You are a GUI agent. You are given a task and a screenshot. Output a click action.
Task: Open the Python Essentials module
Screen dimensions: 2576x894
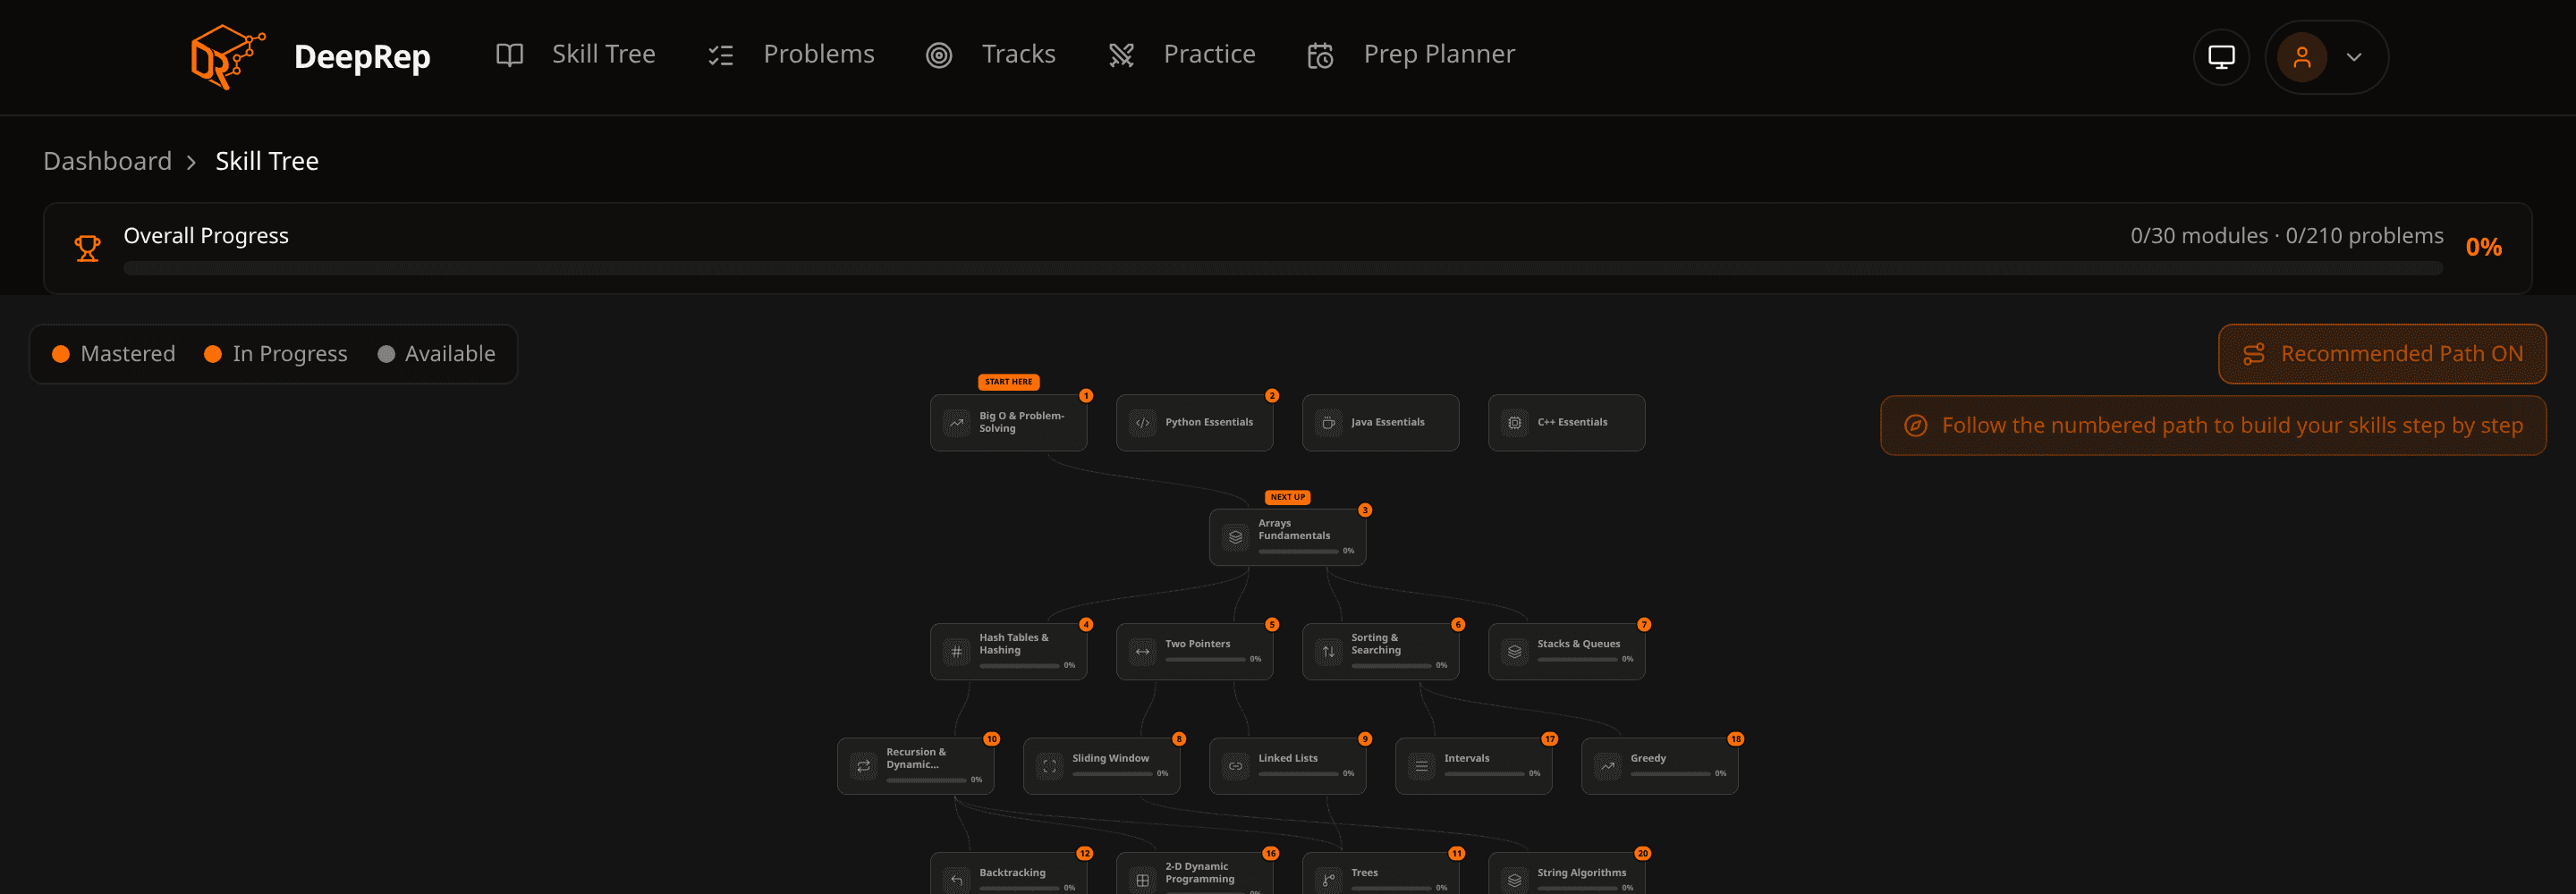pos(1194,422)
